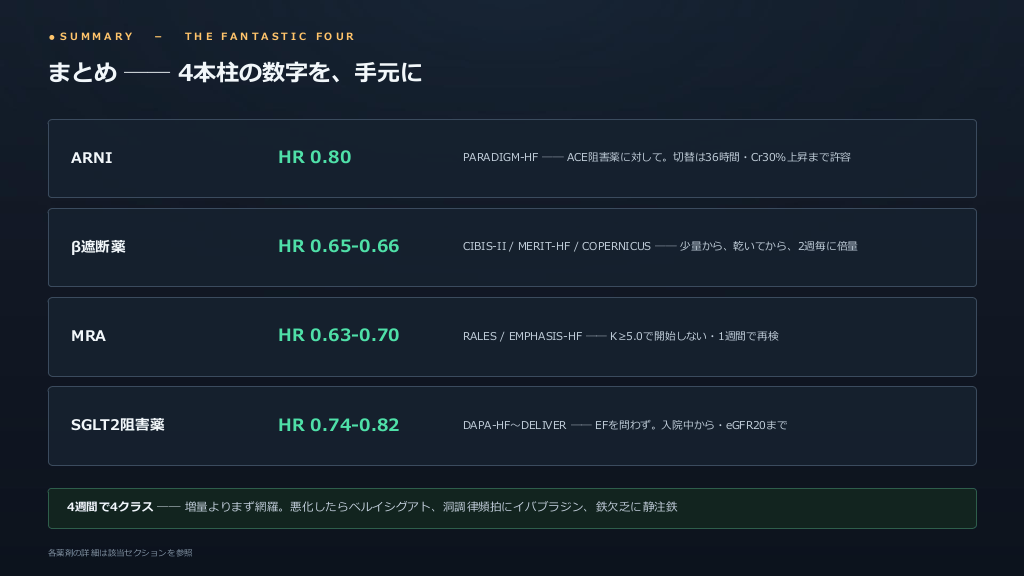1024x576 pixels.
Task: Click the RALES / EMPHASIS-HF description
Action: (x=620, y=336)
